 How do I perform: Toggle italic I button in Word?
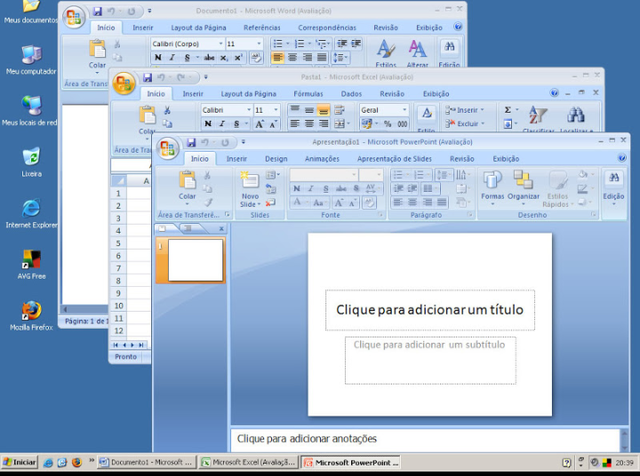(172, 58)
